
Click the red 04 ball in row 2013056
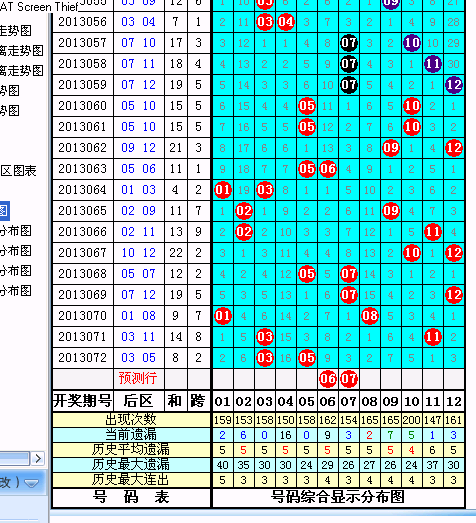[x=286, y=22]
